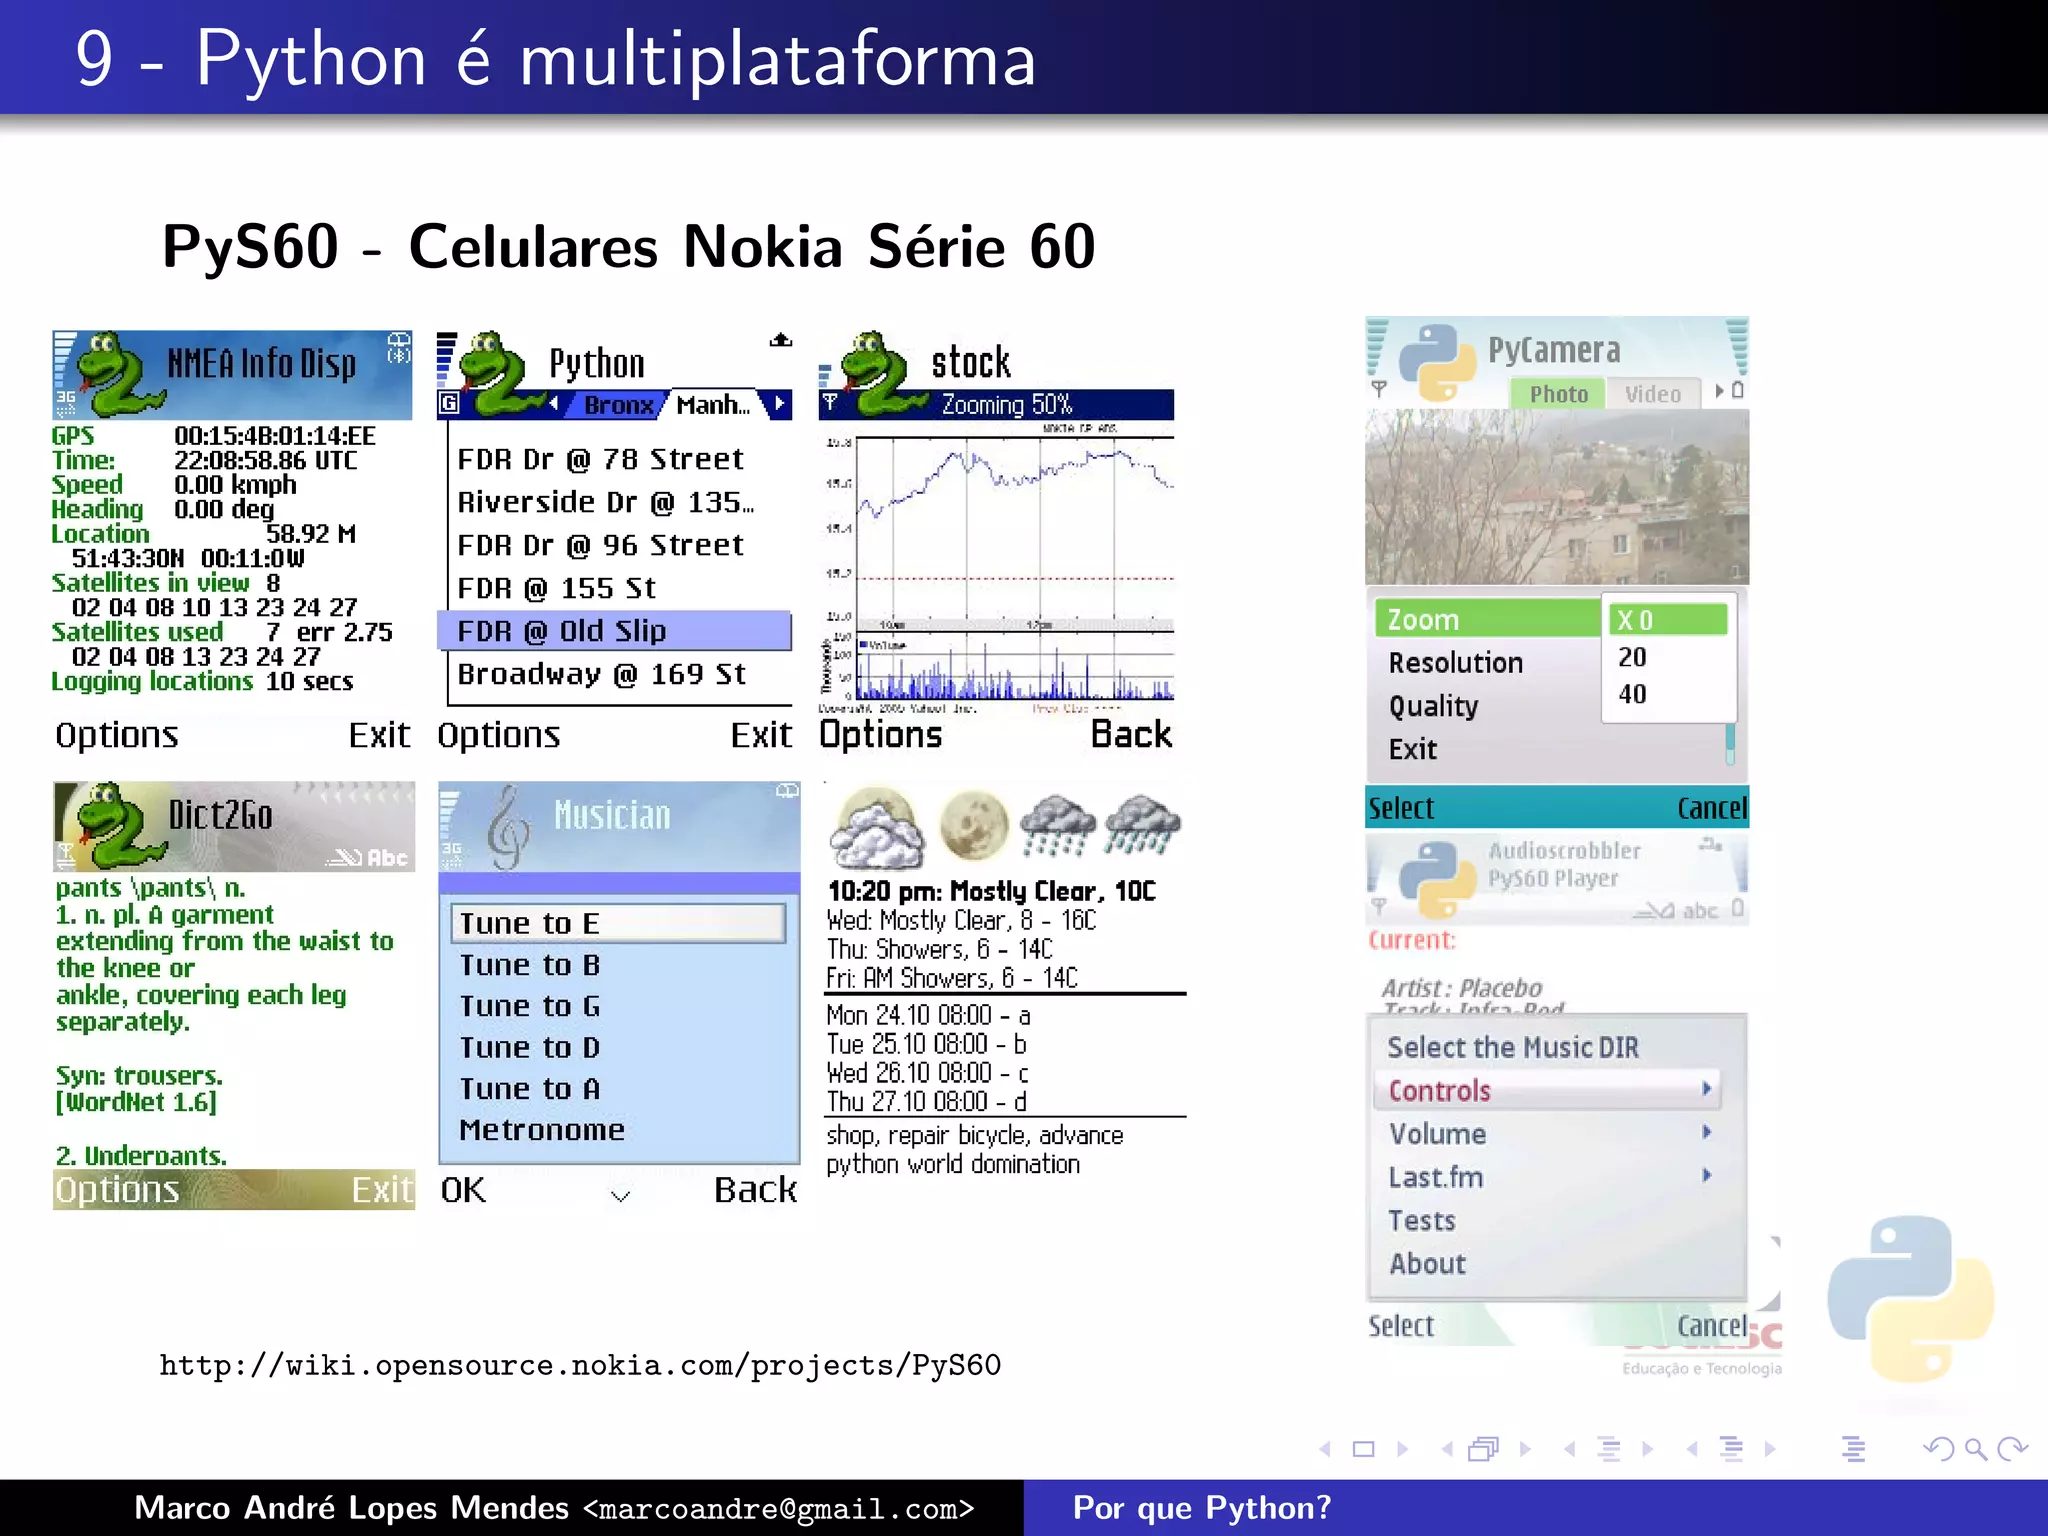
Task: Choose zoom level 40
Action: click(1632, 694)
